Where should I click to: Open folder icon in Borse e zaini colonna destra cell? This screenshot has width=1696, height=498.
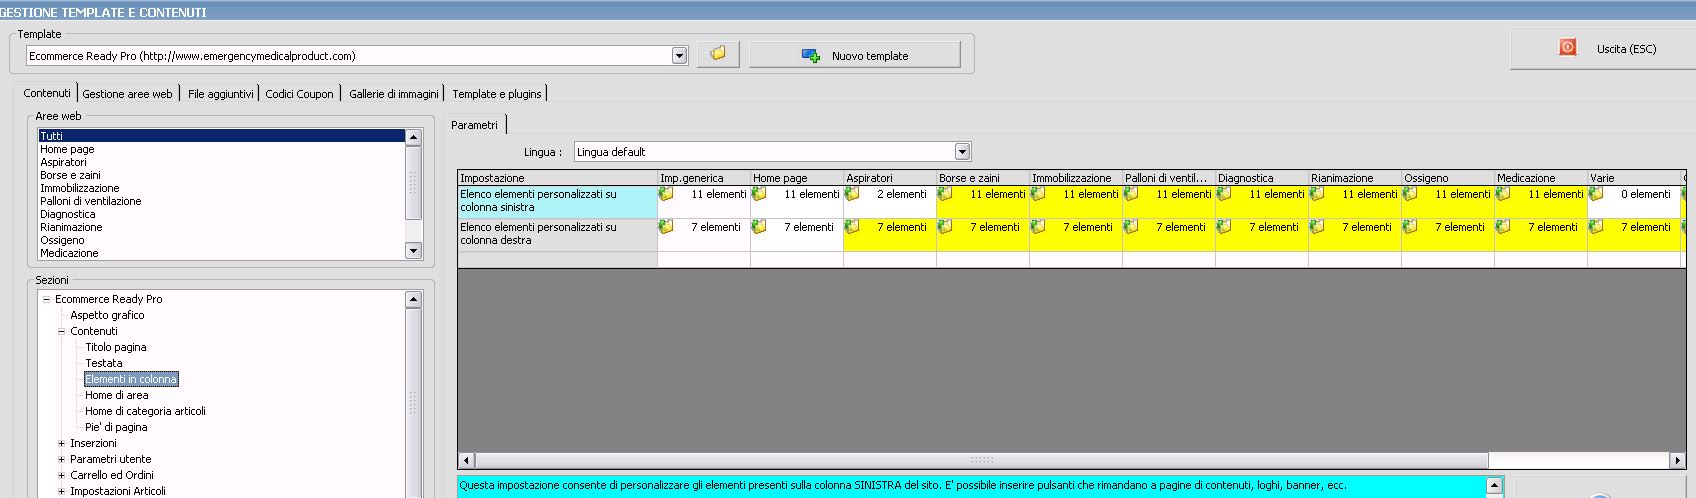(945, 227)
